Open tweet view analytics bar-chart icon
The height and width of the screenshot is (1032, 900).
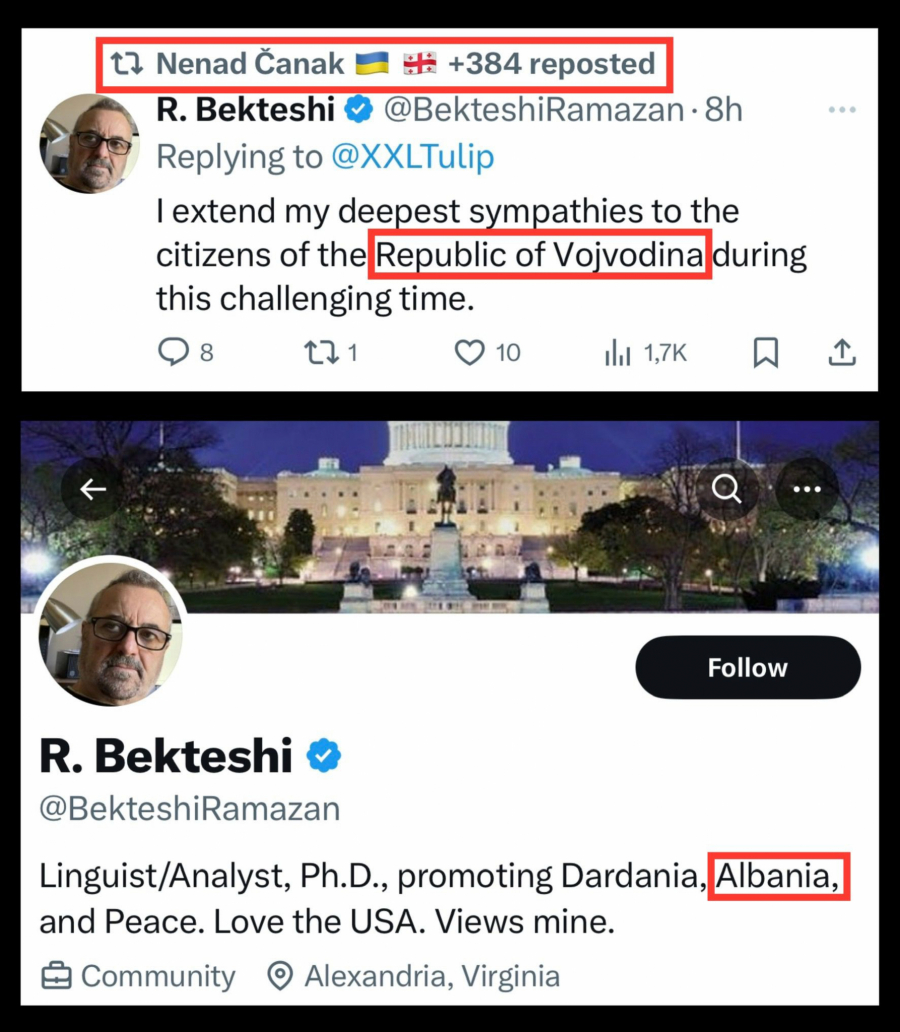coord(616,352)
